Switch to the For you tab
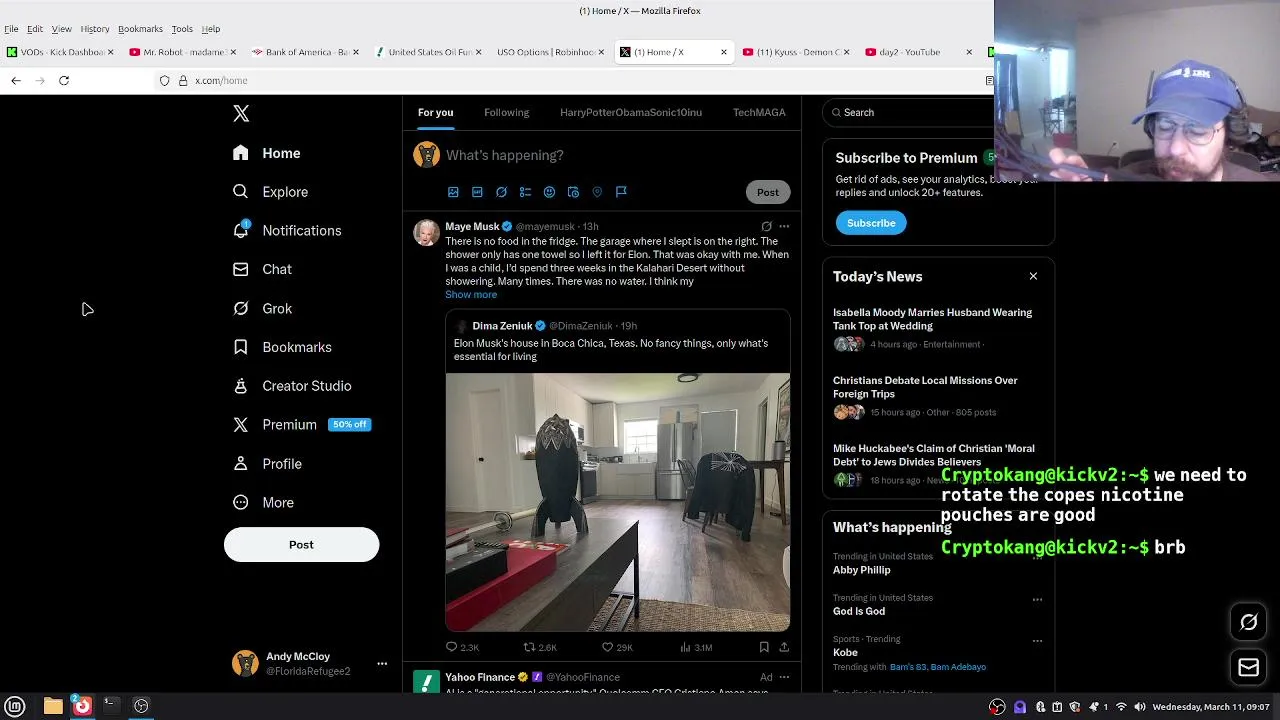The height and width of the screenshot is (720, 1280). pos(436,113)
